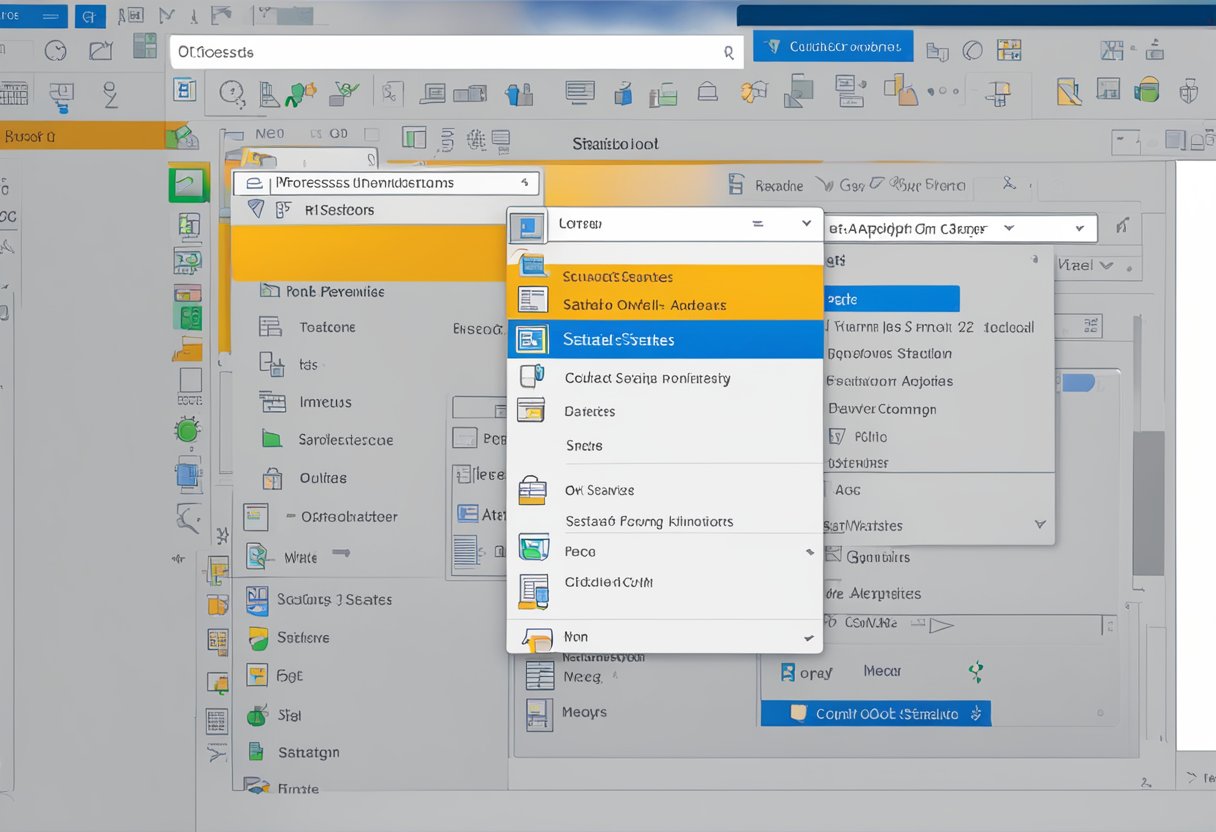Click the folder icon beside Ponk Perermites
1216x832 pixels.
tap(268, 291)
